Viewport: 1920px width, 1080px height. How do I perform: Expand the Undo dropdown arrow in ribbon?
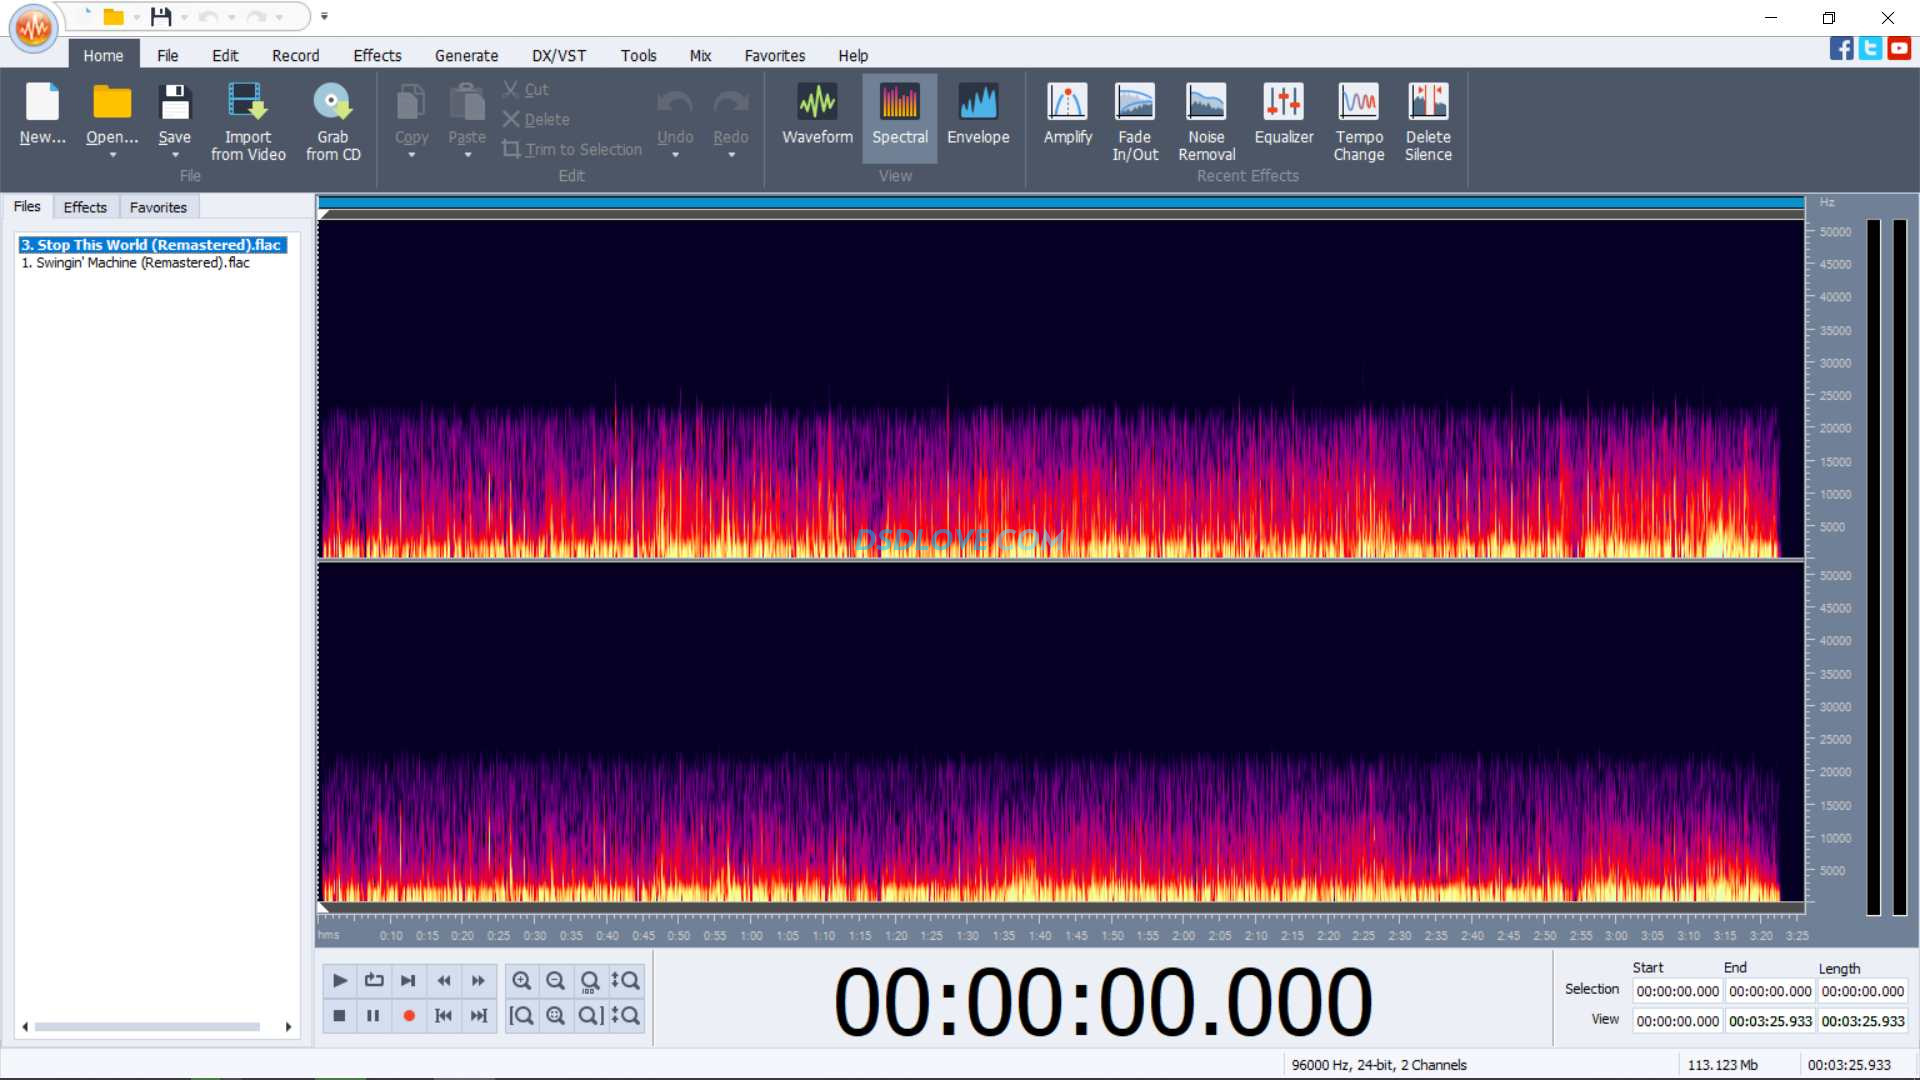[675, 155]
